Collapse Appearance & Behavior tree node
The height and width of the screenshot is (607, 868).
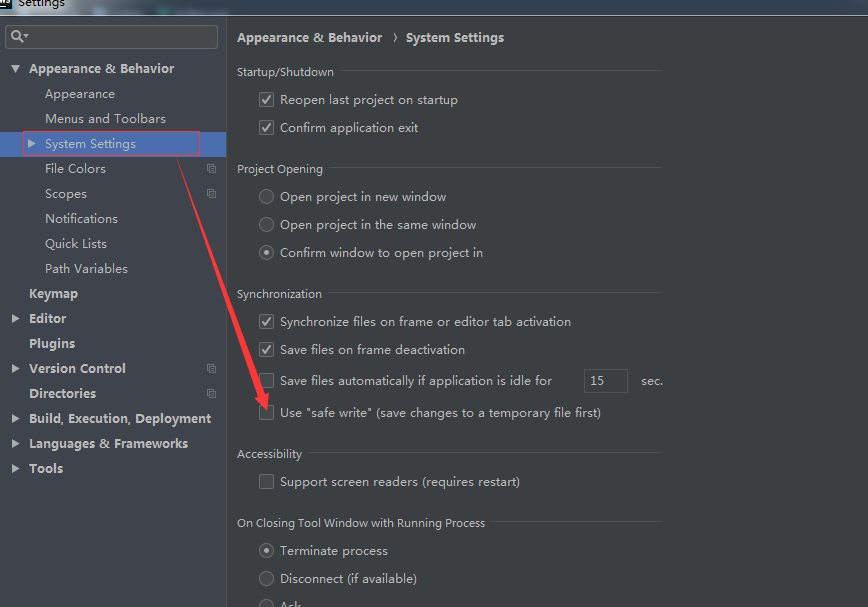tap(16, 69)
